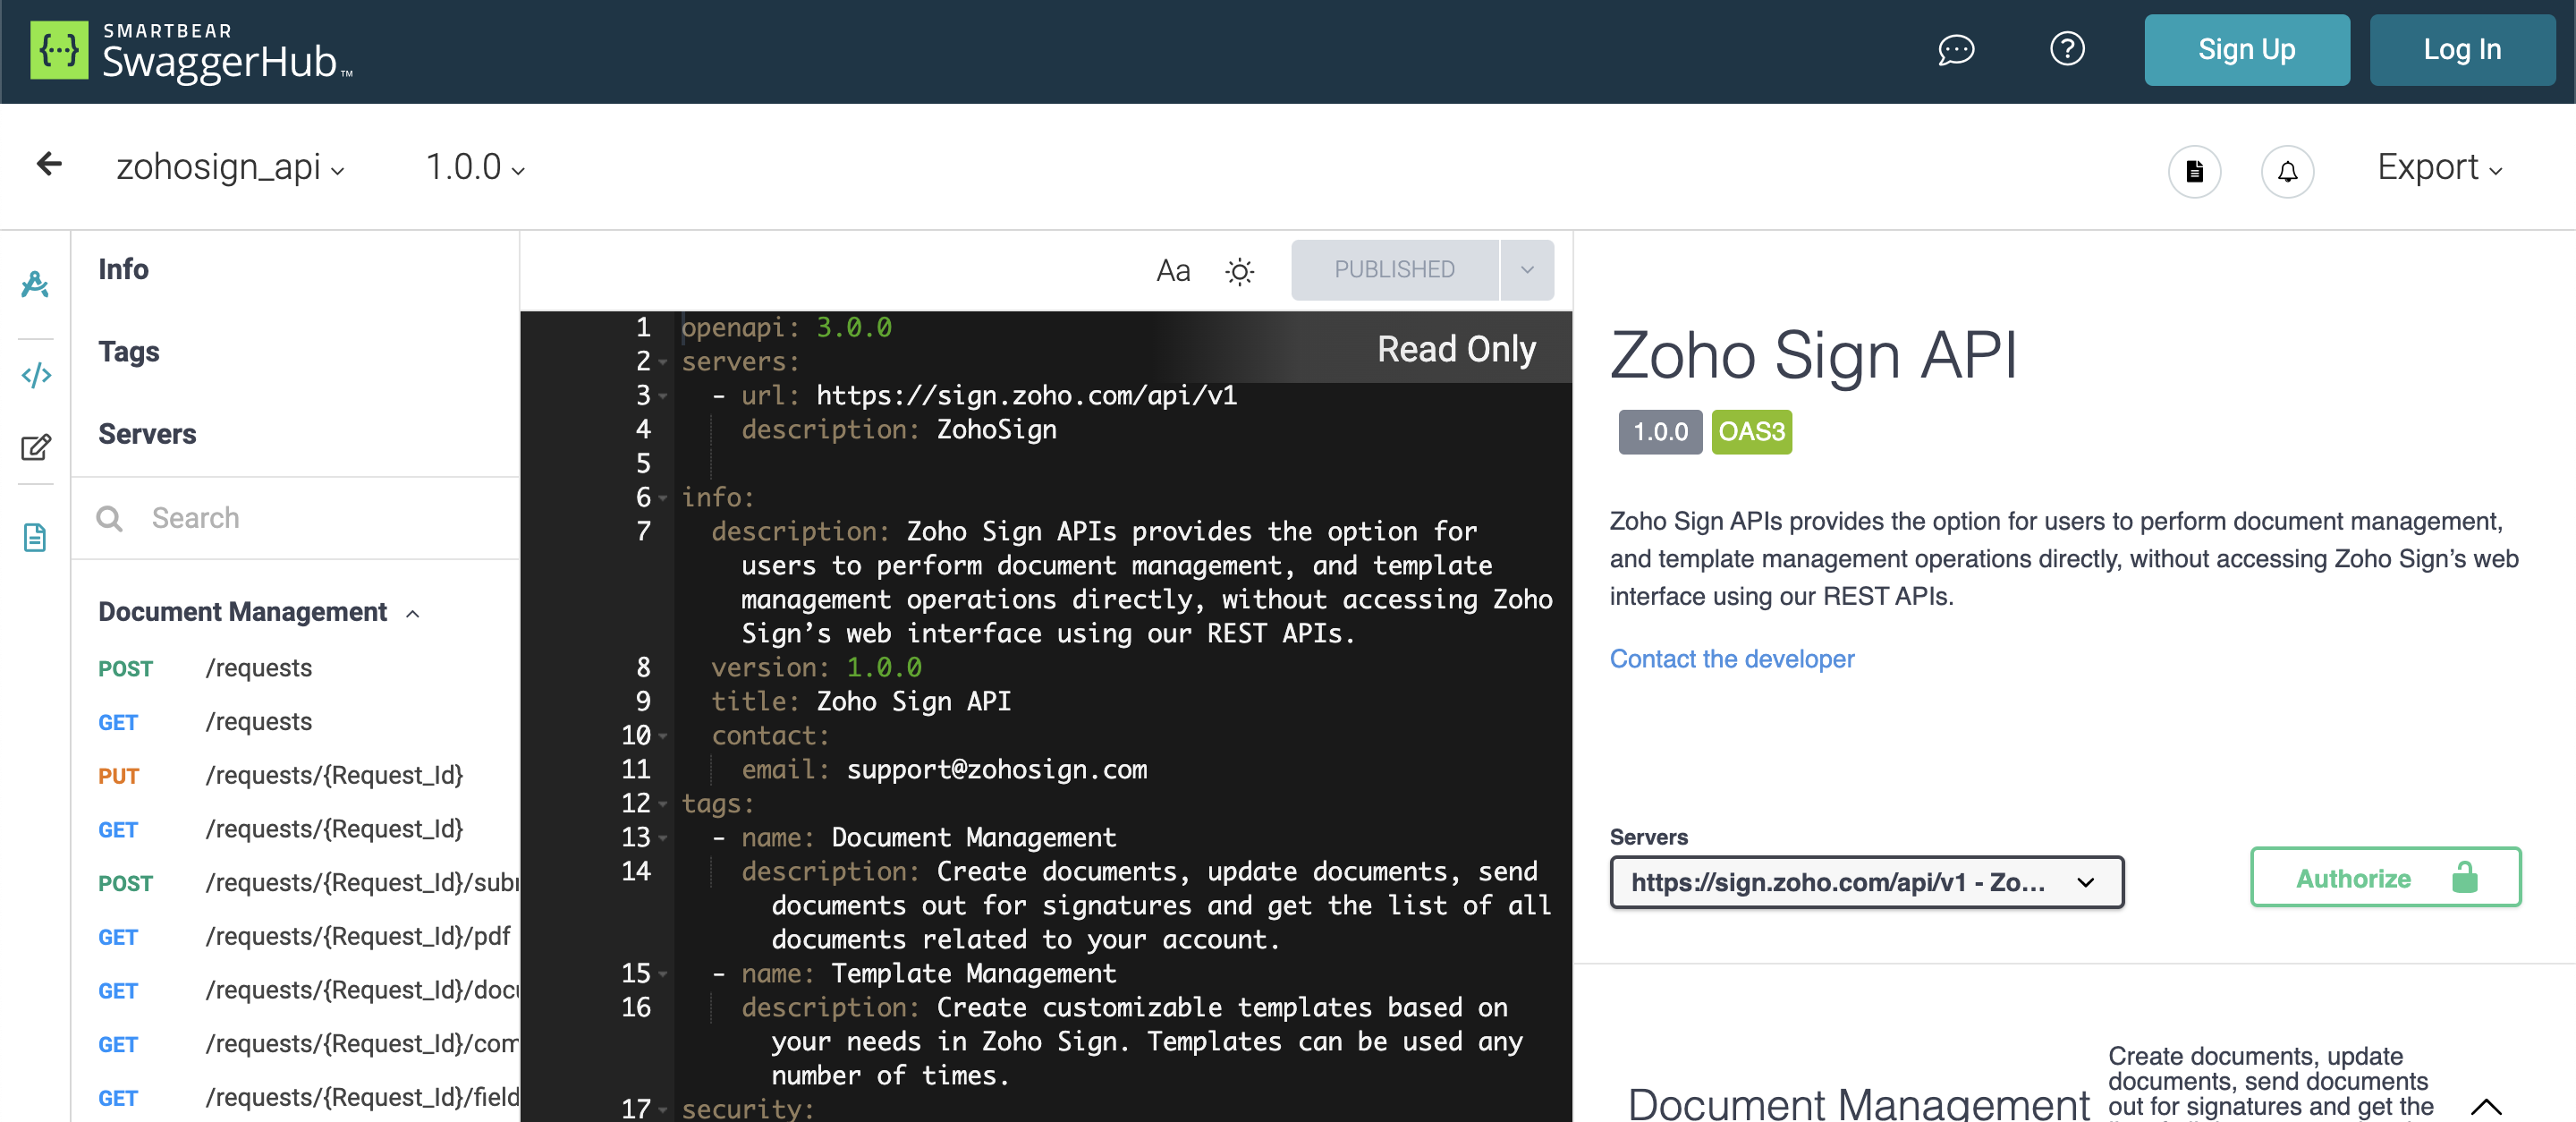2576x1122 pixels.
Task: Click the search magnifier icon
Action: [x=109, y=518]
